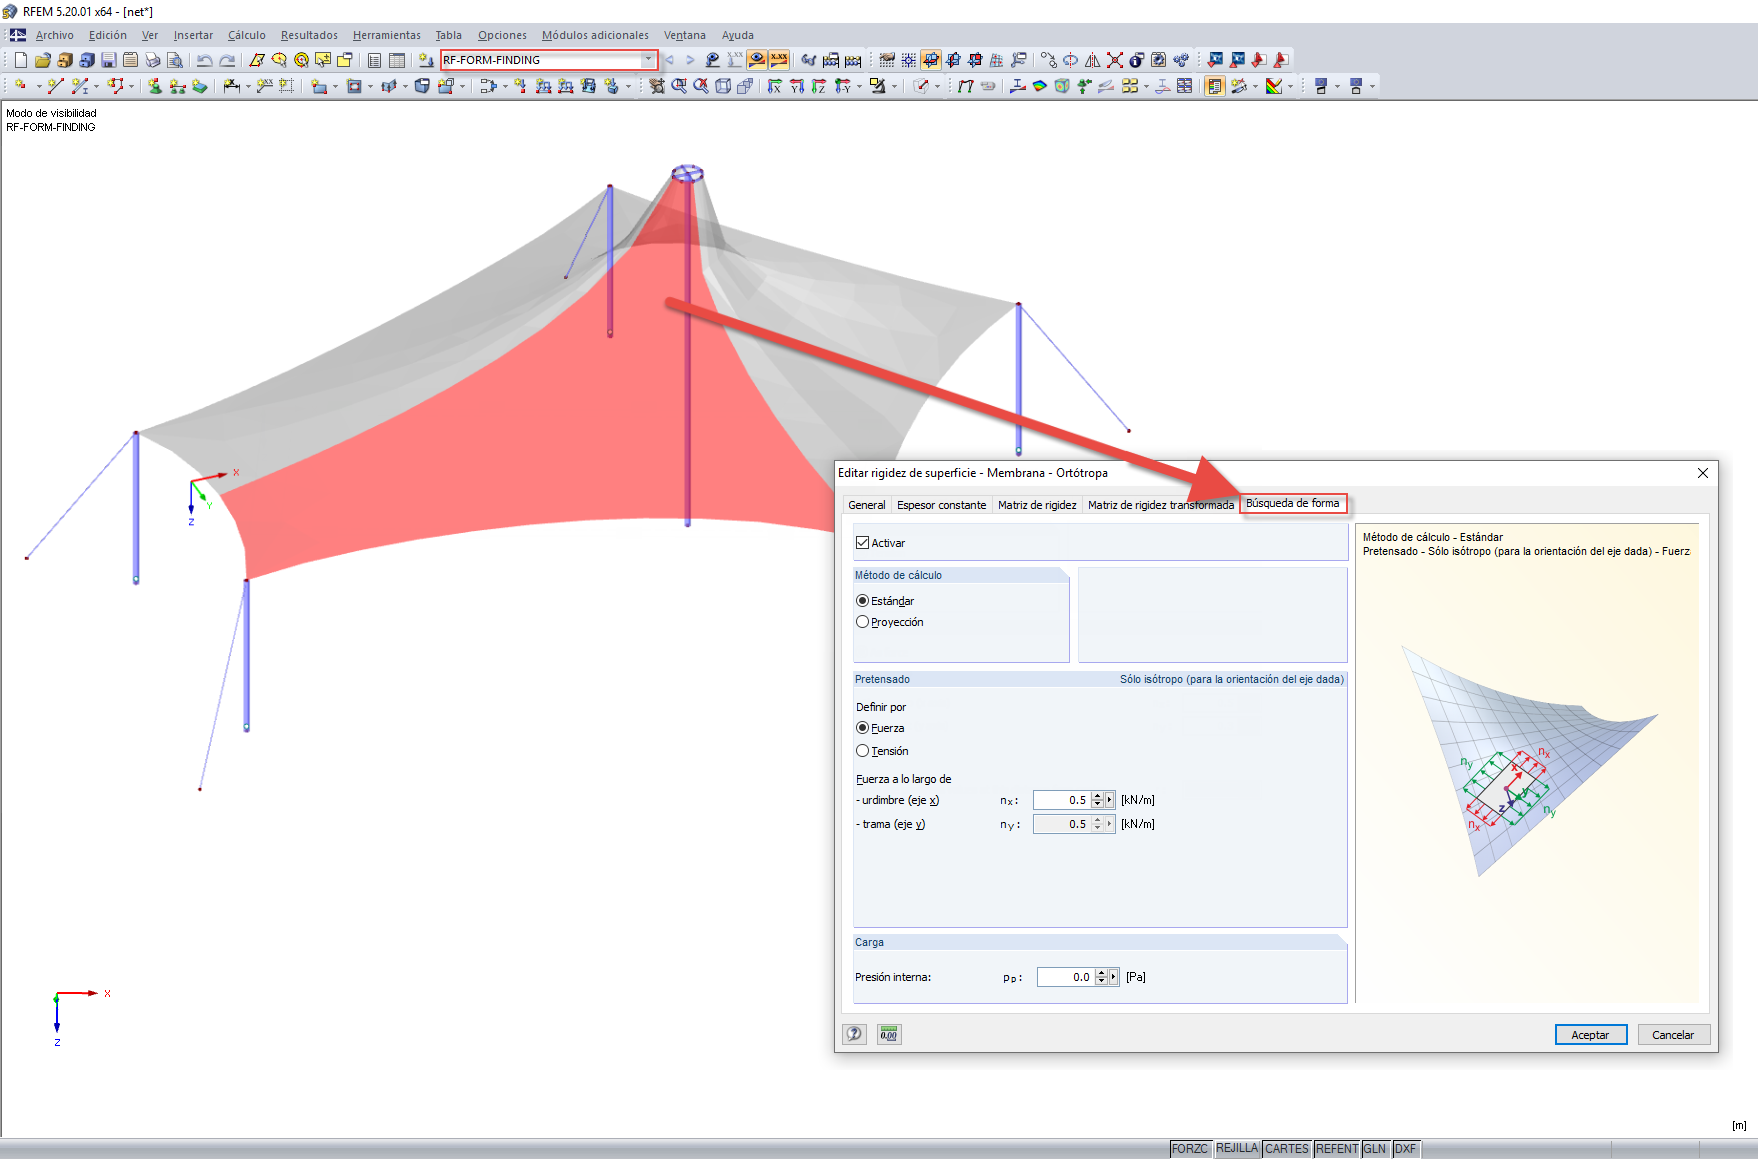Toggle the GLN status bar button
The height and width of the screenshot is (1159, 1758).
tap(1375, 1149)
